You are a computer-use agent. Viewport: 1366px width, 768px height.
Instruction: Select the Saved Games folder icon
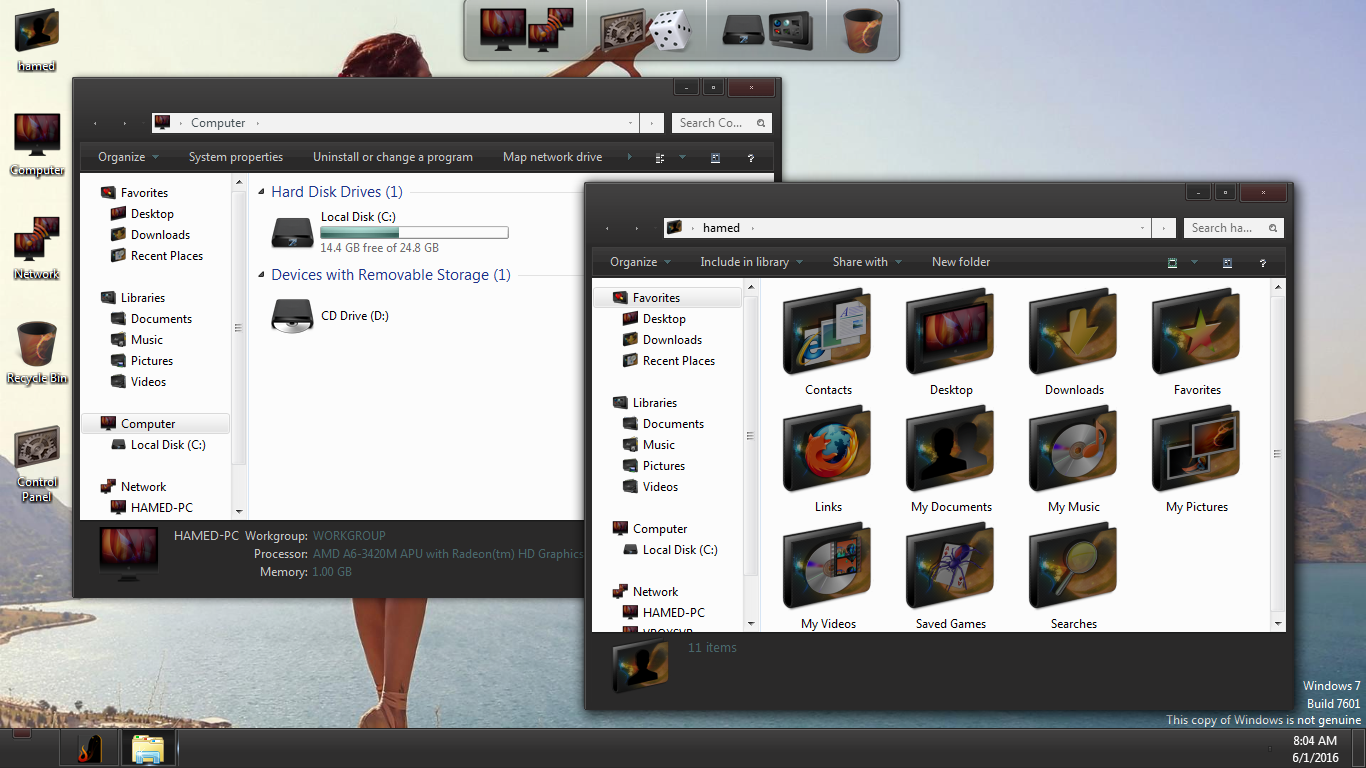click(x=950, y=567)
